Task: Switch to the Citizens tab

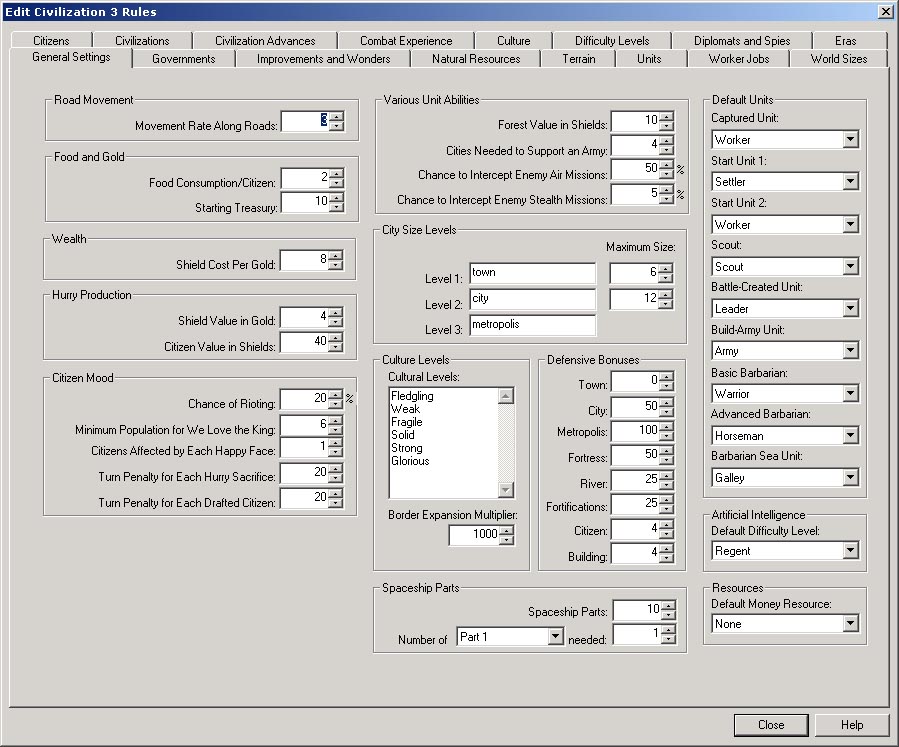Action: 51,40
